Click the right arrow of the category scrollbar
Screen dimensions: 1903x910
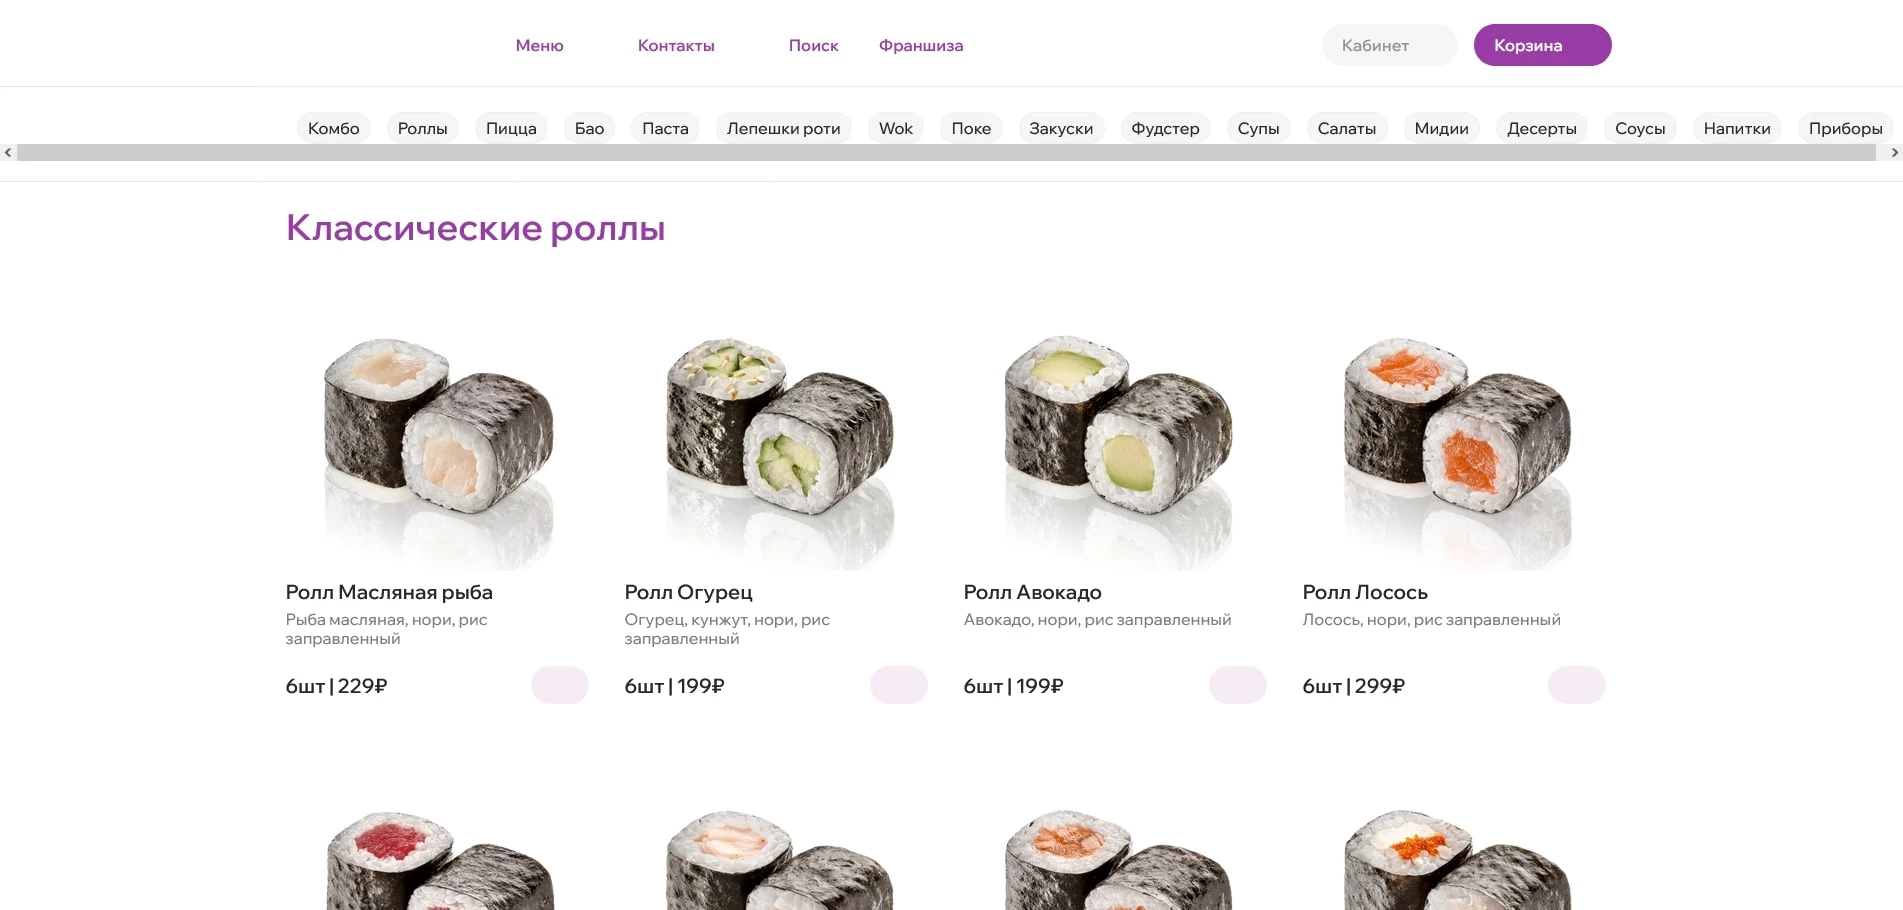pyautogui.click(x=1894, y=153)
